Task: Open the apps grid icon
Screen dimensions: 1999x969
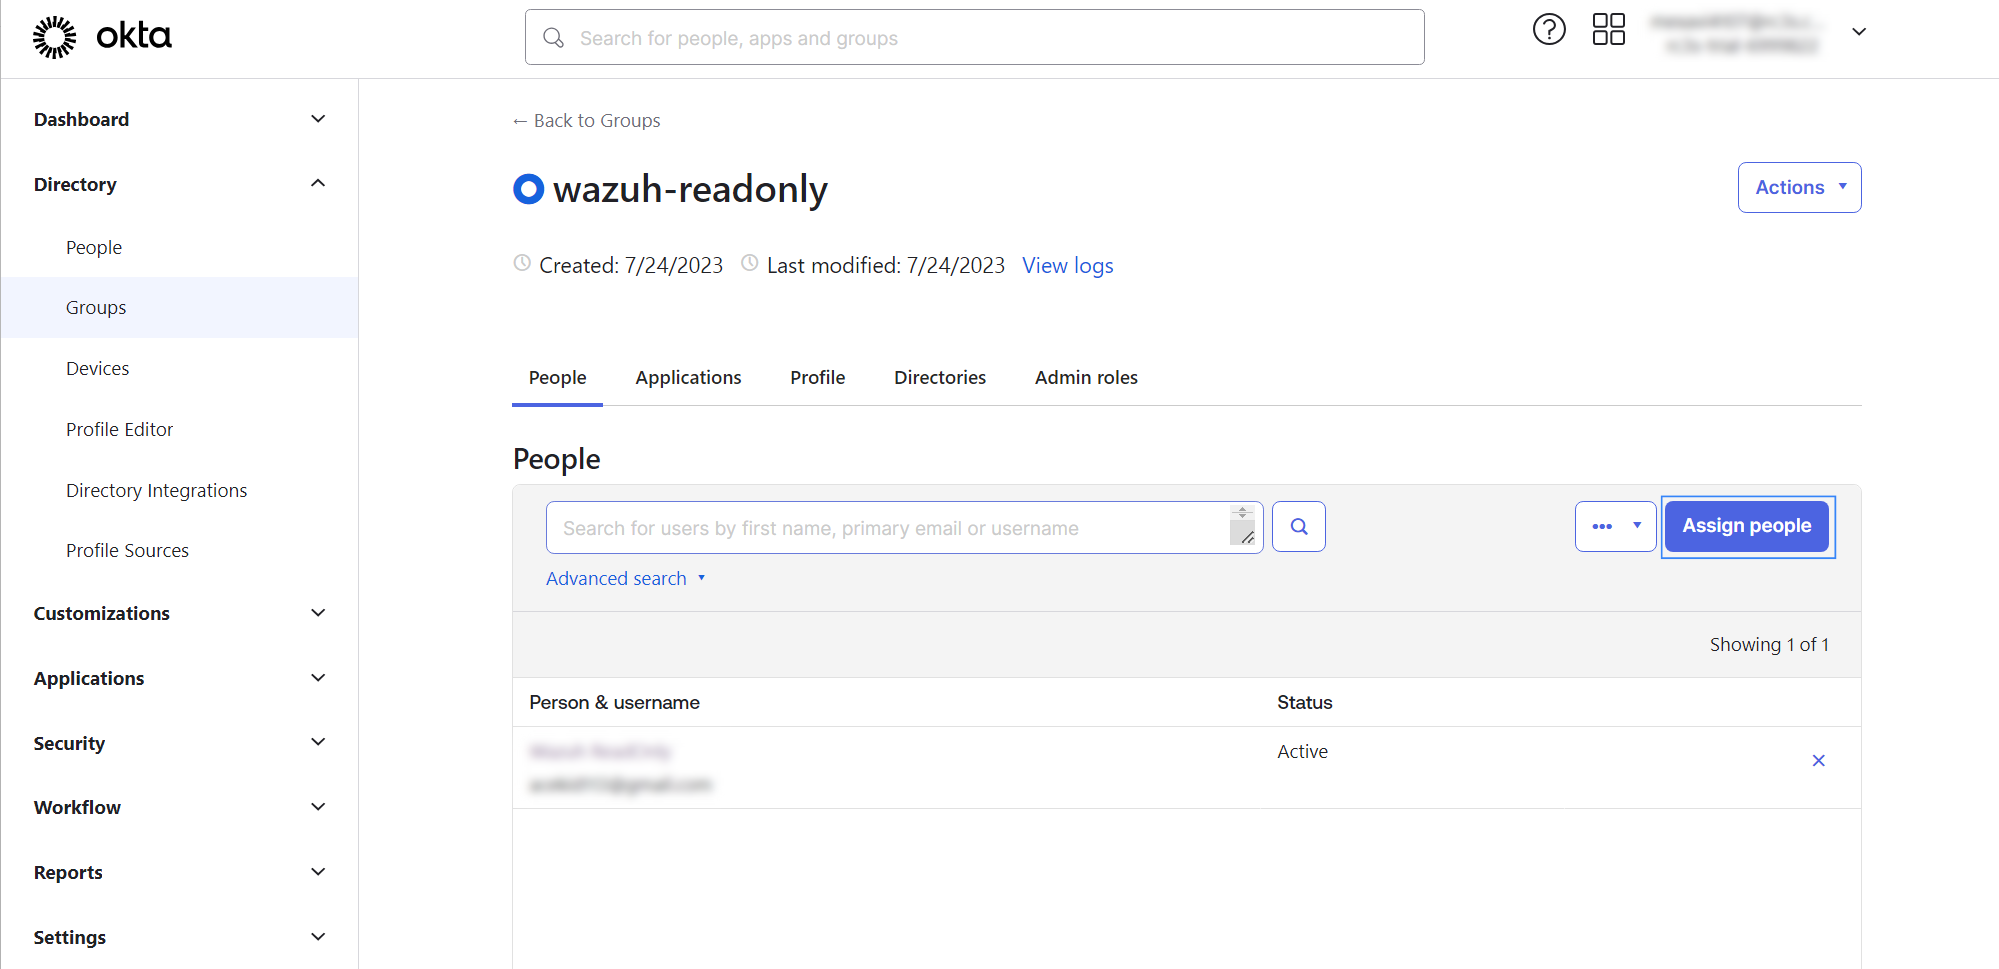Action: click(1608, 30)
